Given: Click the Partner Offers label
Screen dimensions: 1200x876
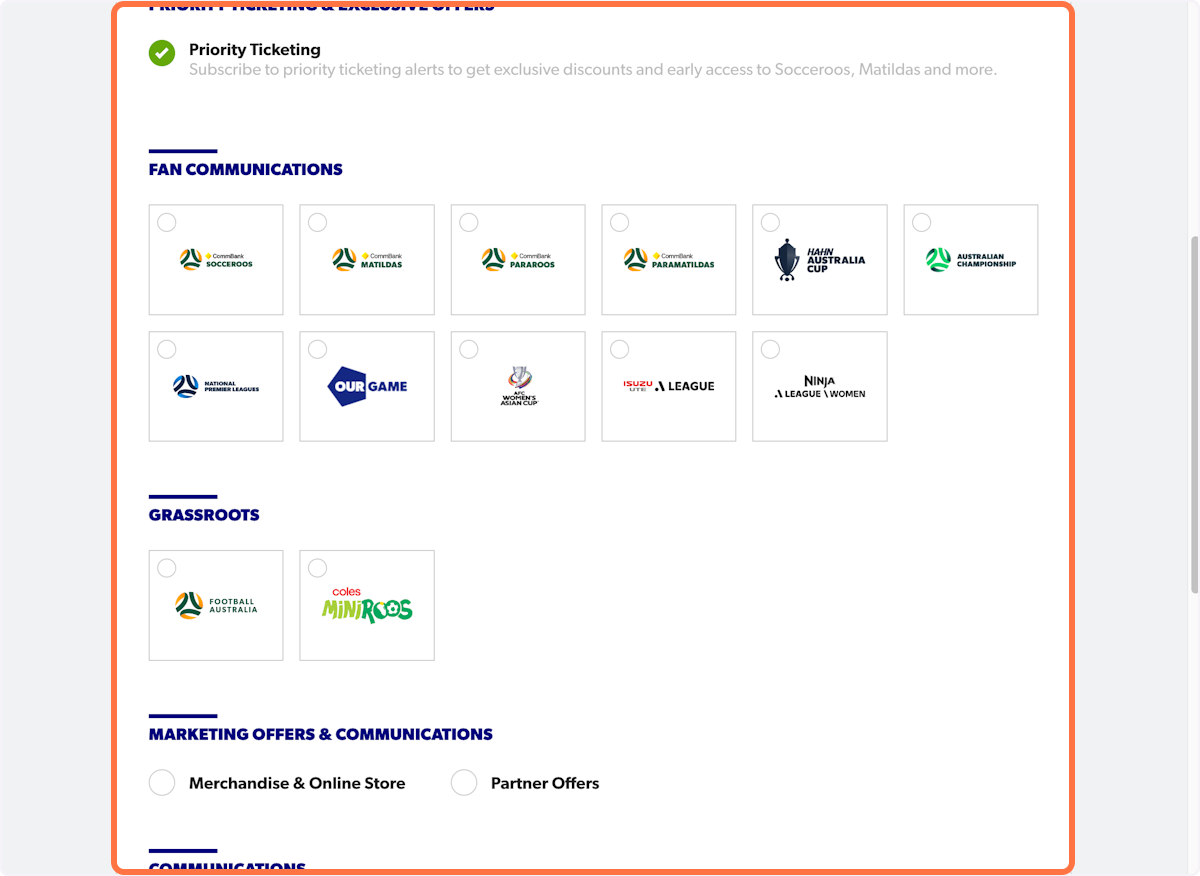Looking at the screenshot, I should click(545, 783).
